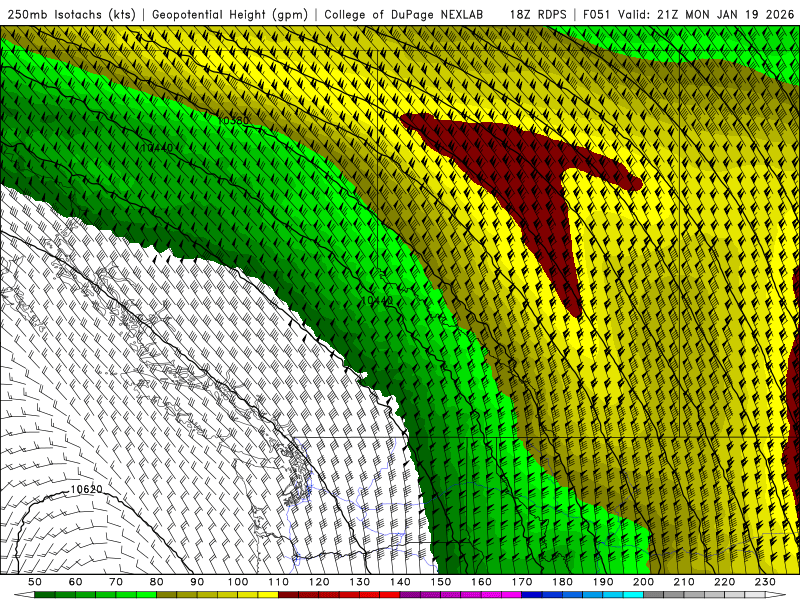
Task: Click the 80 label on the color scale
Action: (156, 582)
